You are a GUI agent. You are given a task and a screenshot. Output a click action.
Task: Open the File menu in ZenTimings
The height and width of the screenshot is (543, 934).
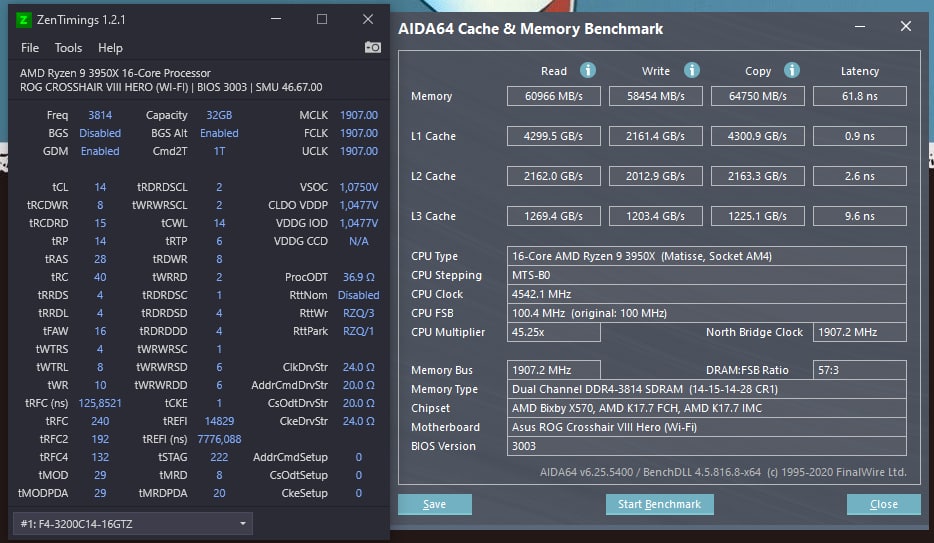pyautogui.click(x=30, y=48)
